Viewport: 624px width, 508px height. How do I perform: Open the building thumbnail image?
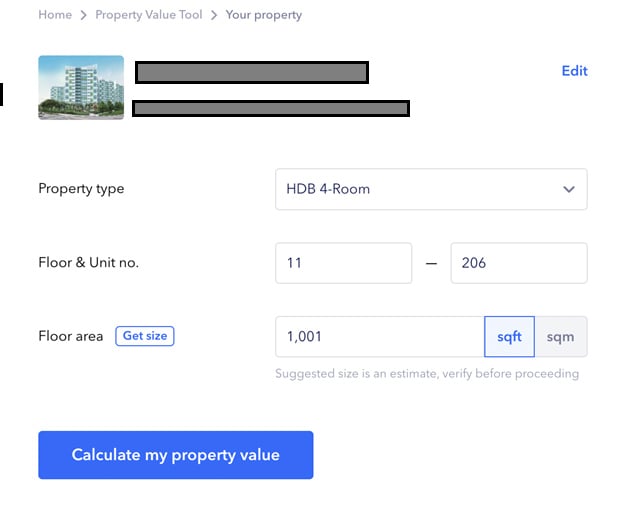(81, 88)
